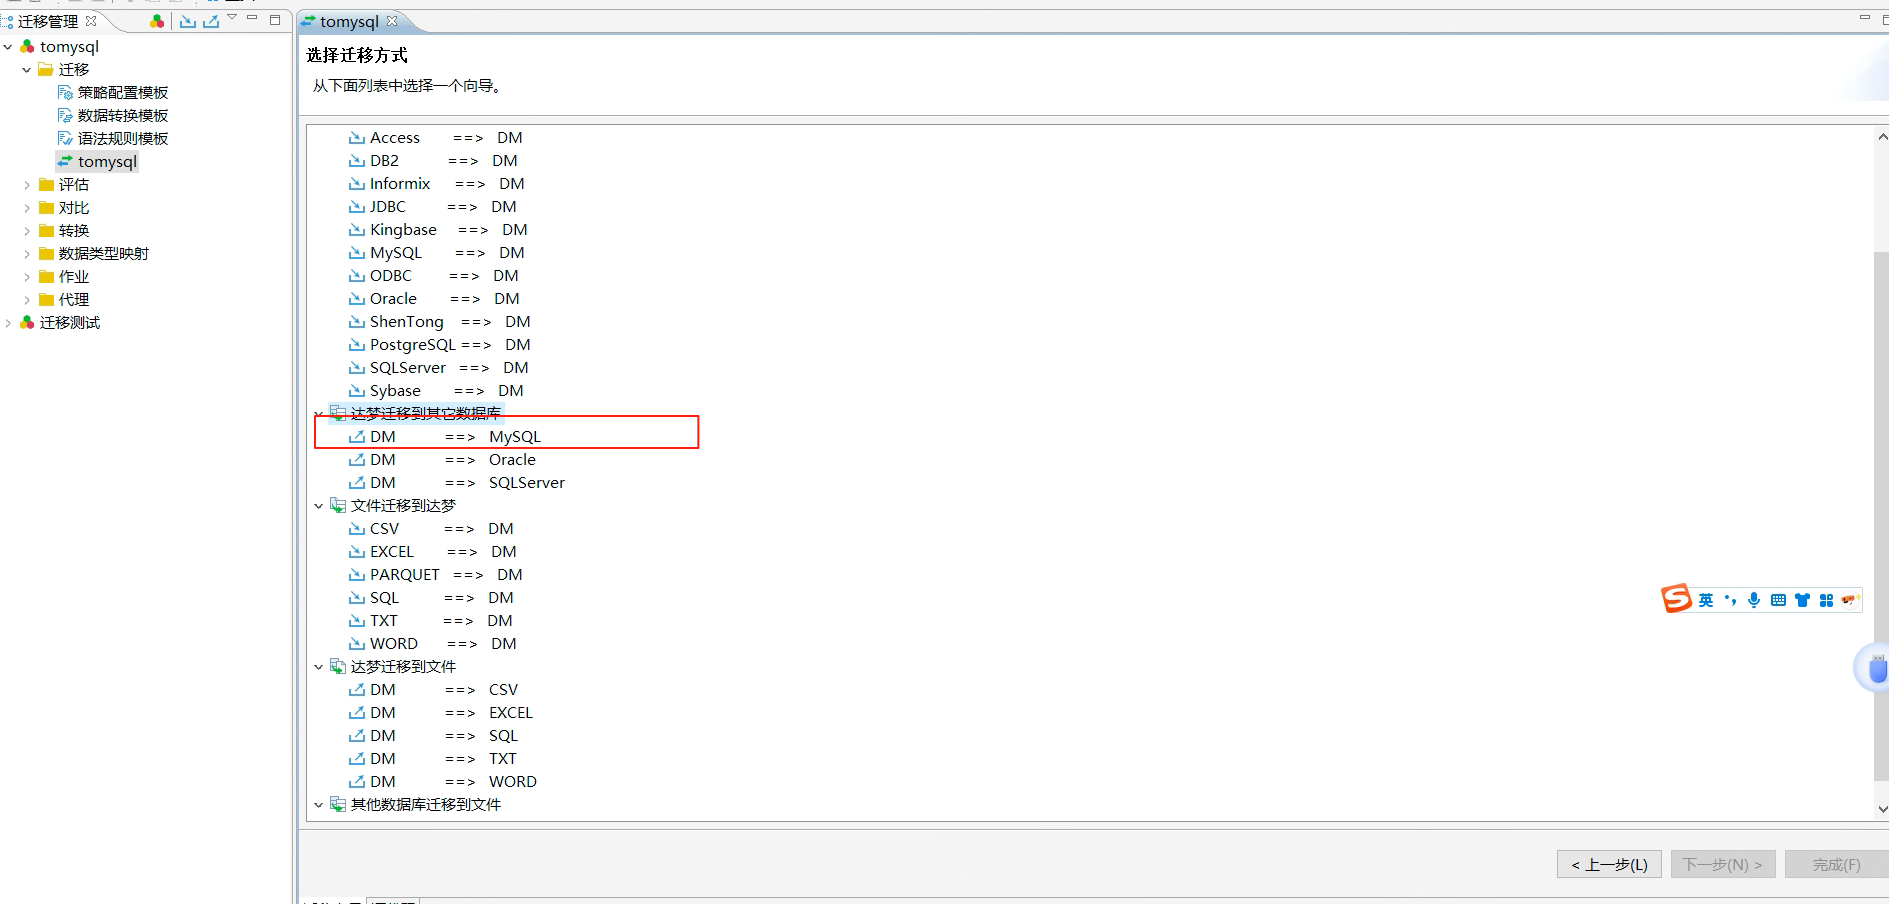The image size is (1889, 904).
Task: Collapse the 达梦迁移到其它数据库 group
Action: click(319, 414)
